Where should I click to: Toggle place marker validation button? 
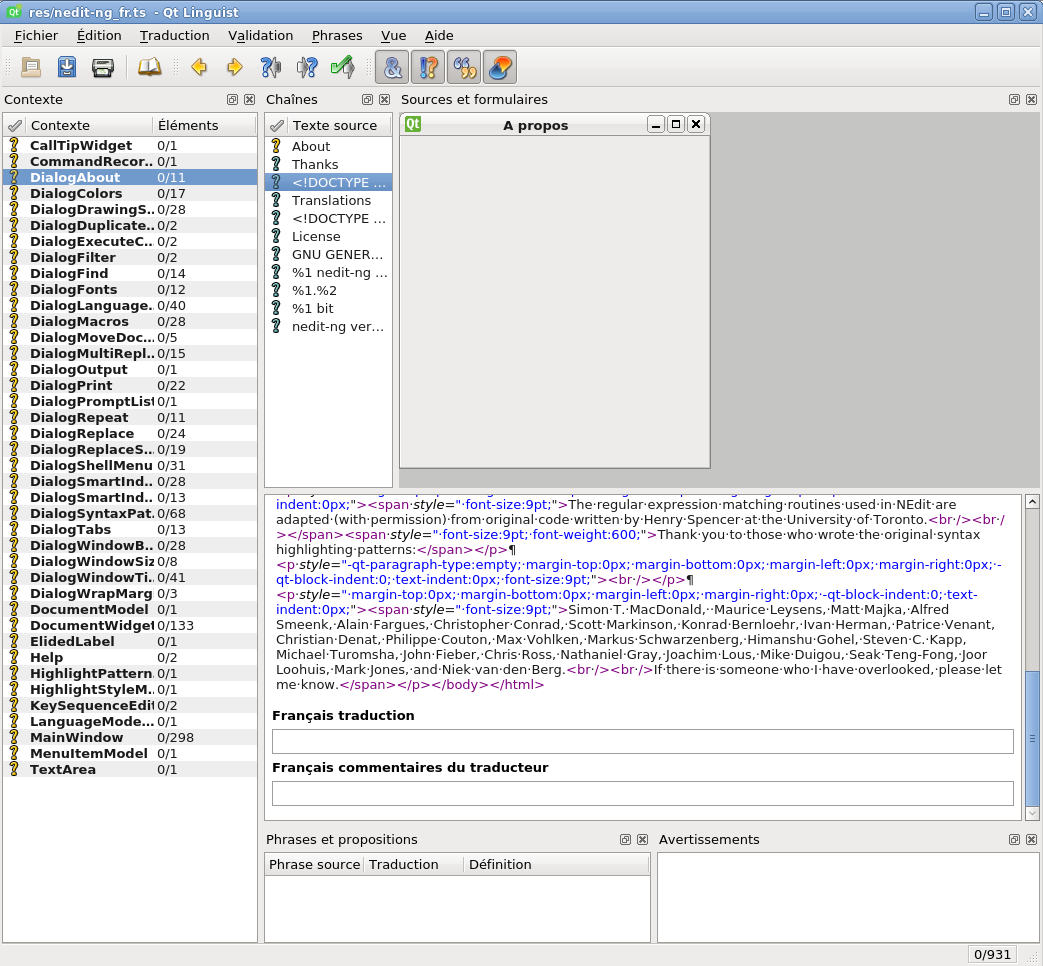[500, 67]
